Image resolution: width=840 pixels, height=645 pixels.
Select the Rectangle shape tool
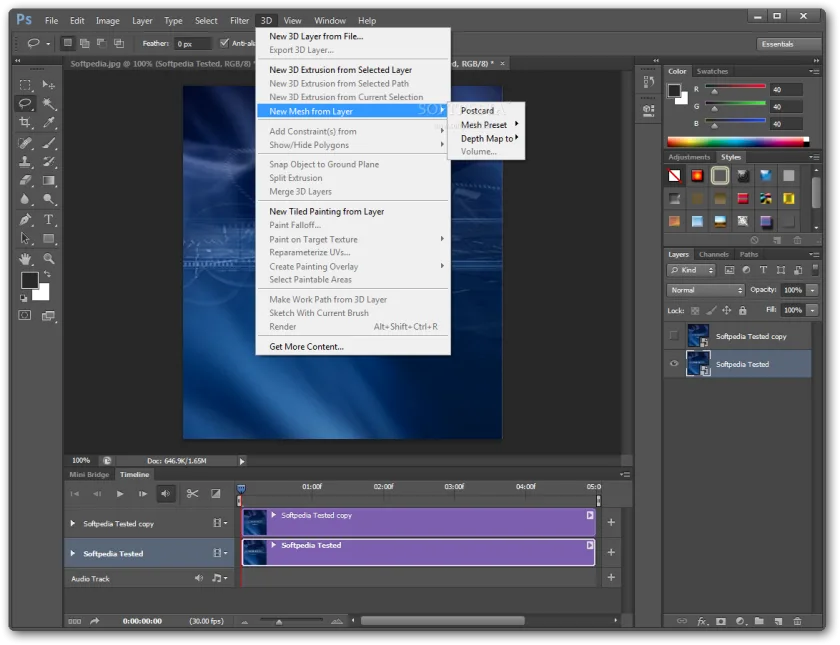click(49, 238)
